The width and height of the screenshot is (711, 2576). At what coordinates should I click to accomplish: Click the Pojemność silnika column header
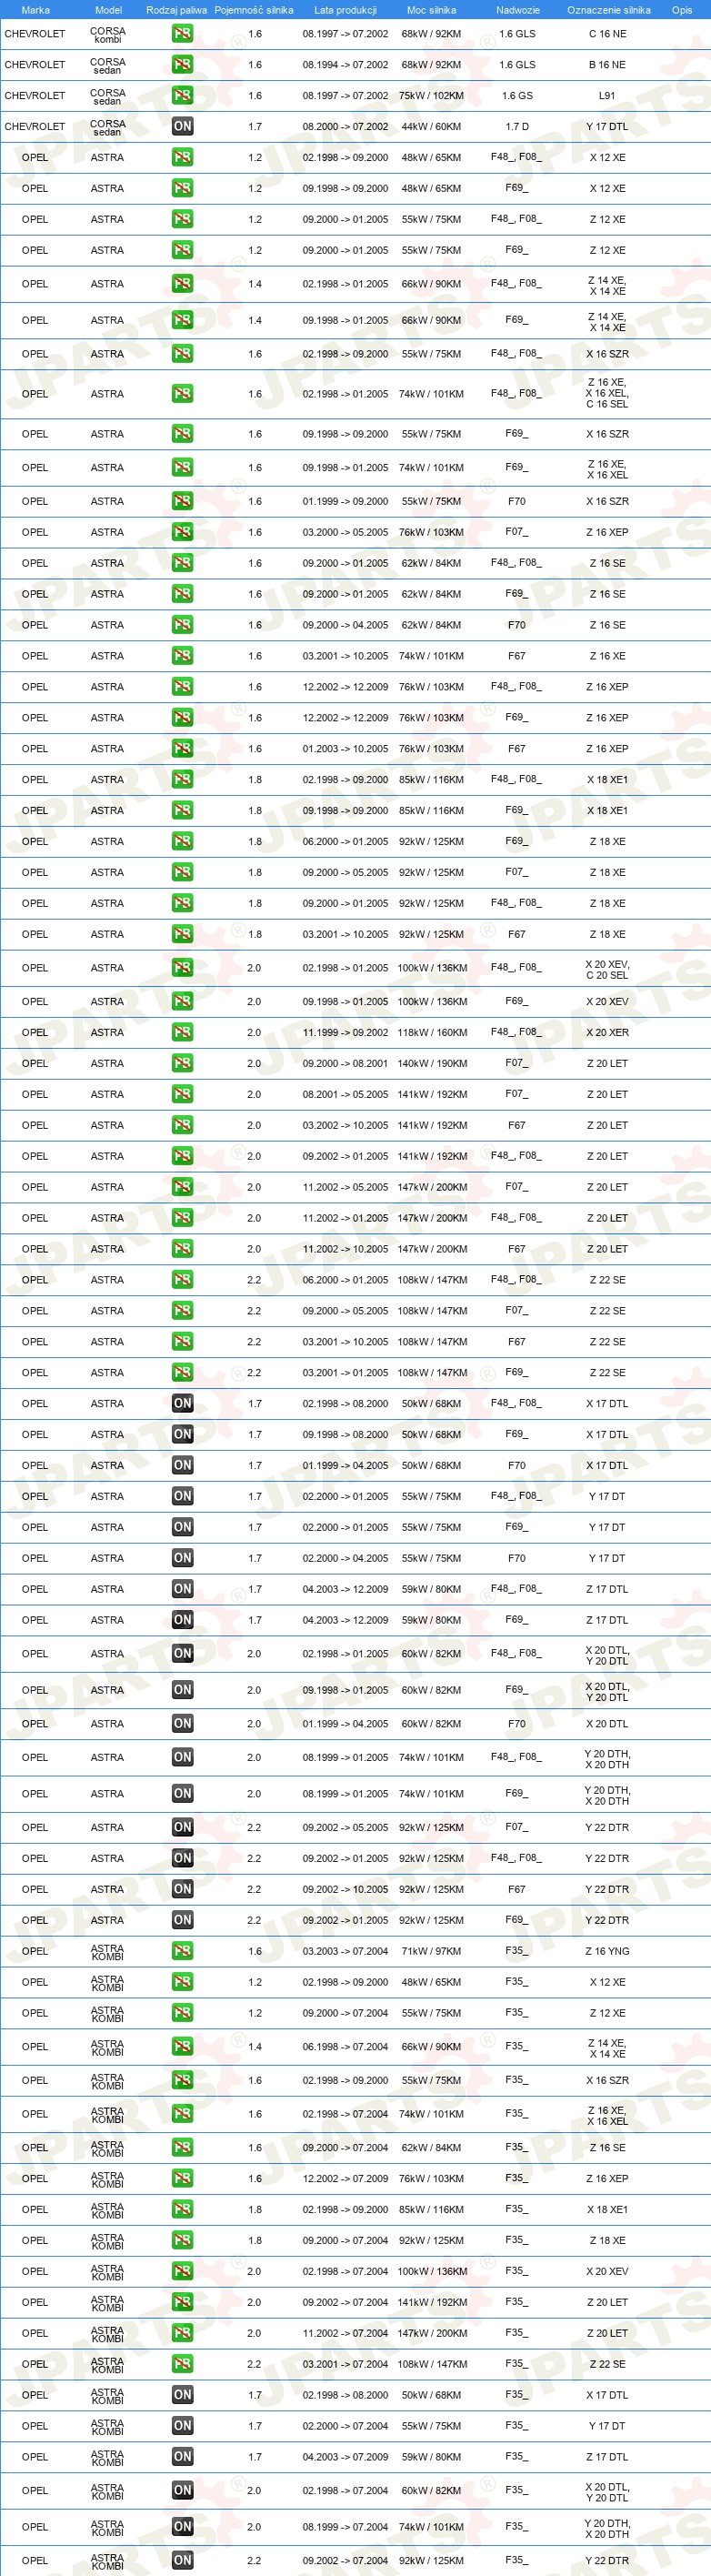tap(254, 10)
